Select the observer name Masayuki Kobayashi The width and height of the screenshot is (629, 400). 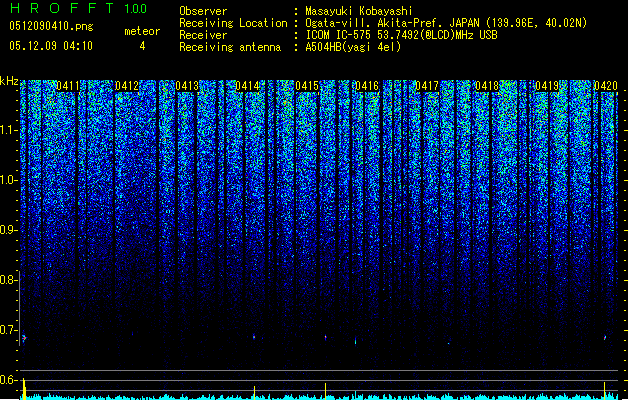(359, 11)
